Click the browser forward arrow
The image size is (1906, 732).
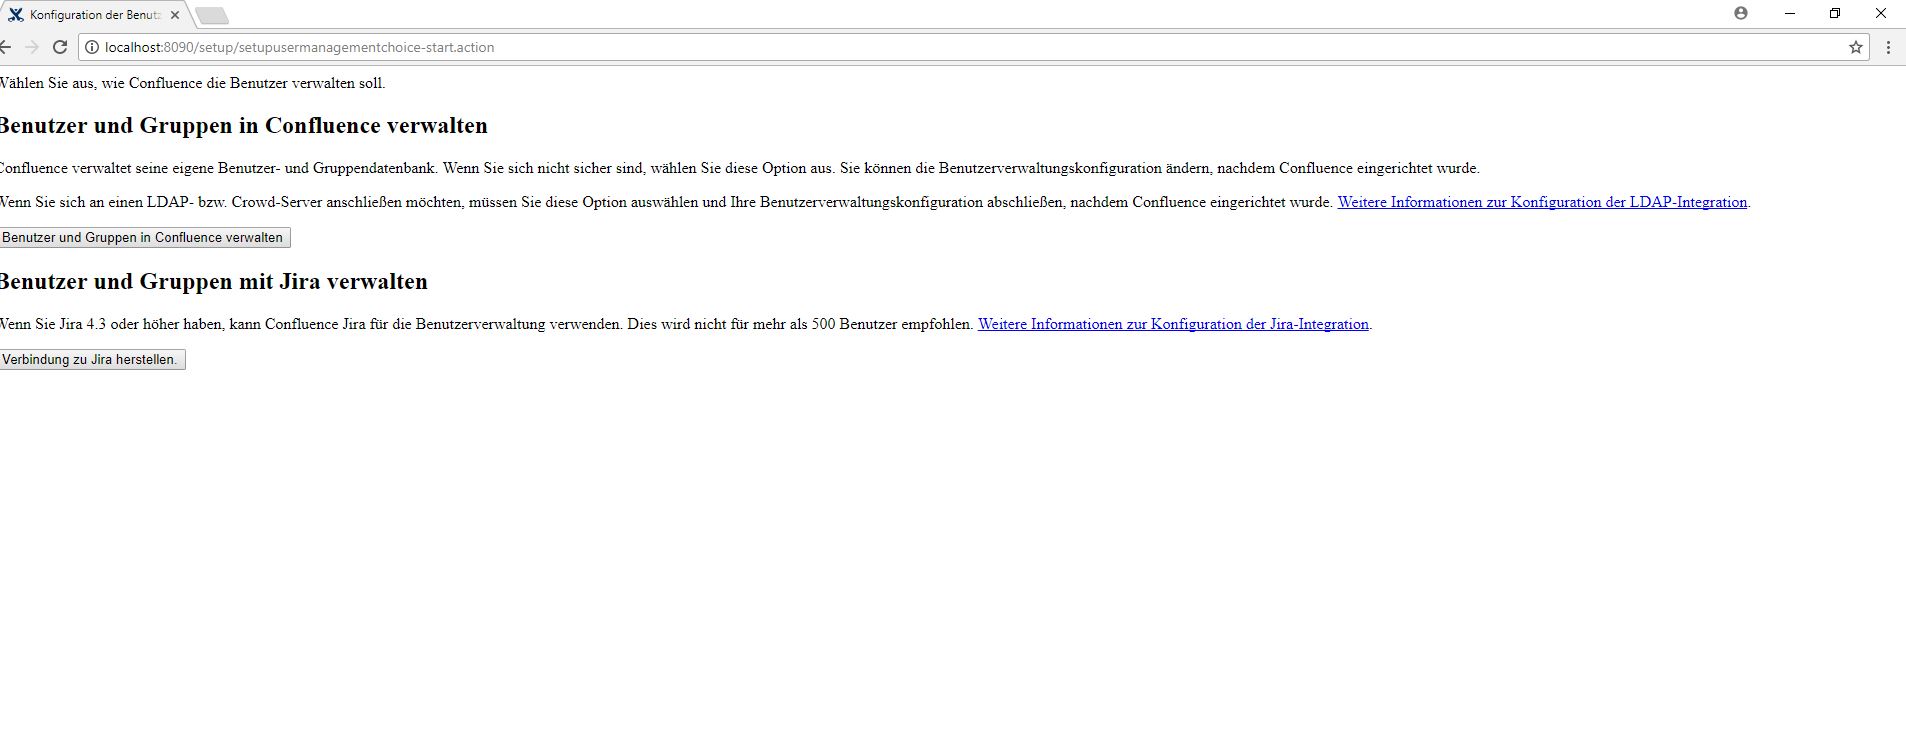pos(32,47)
